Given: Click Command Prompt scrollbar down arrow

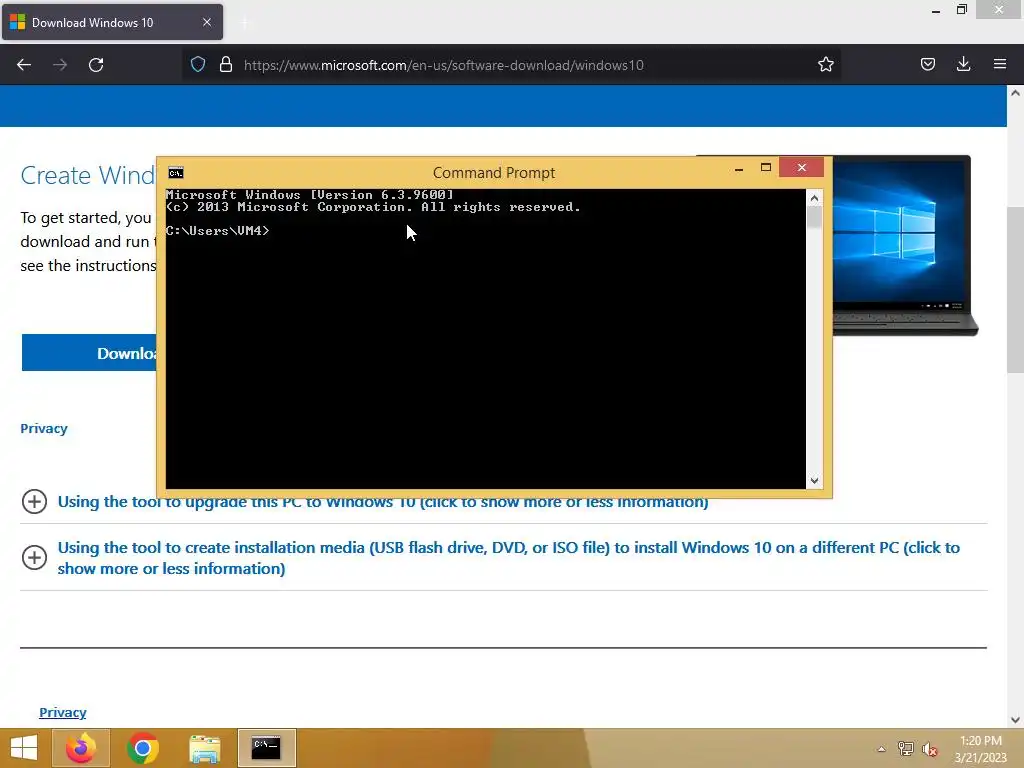Looking at the screenshot, I should coord(814,481).
